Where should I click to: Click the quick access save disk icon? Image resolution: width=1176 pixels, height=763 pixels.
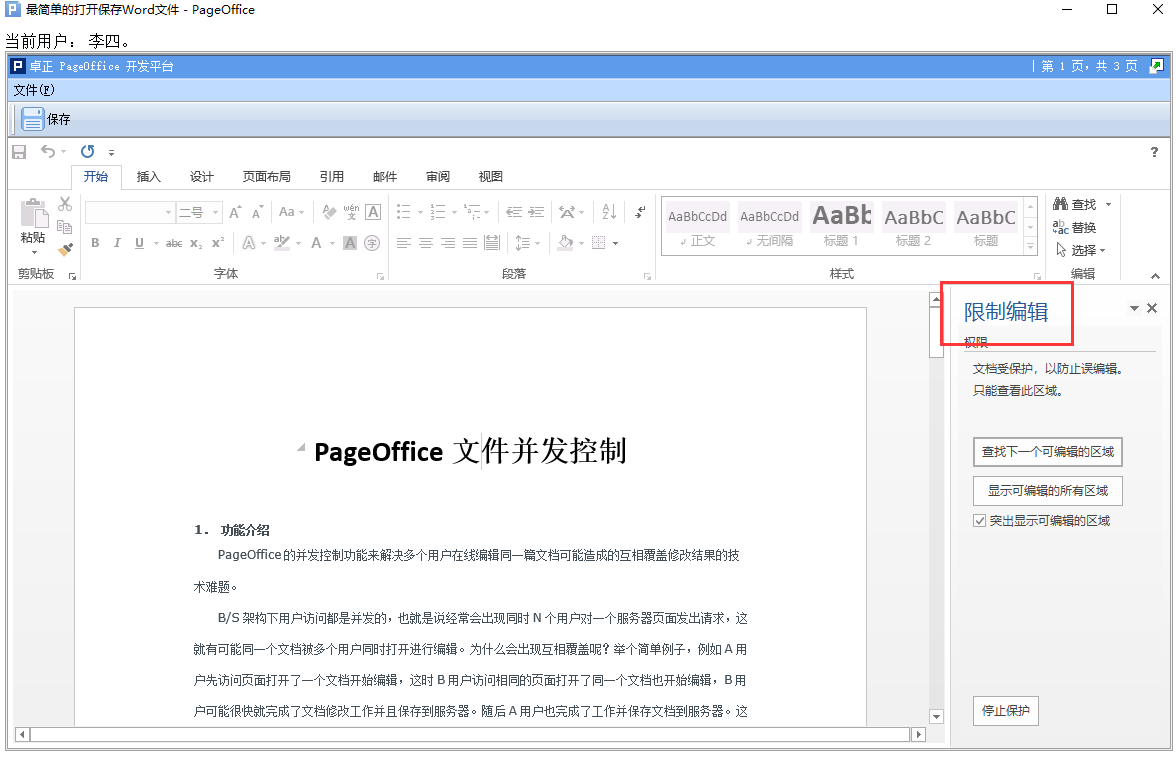20,152
